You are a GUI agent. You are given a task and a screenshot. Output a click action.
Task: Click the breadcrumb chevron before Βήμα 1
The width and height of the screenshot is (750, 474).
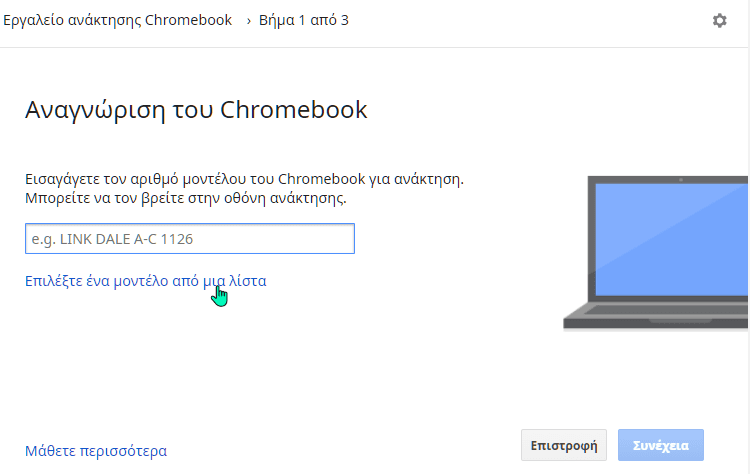pyautogui.click(x=248, y=21)
